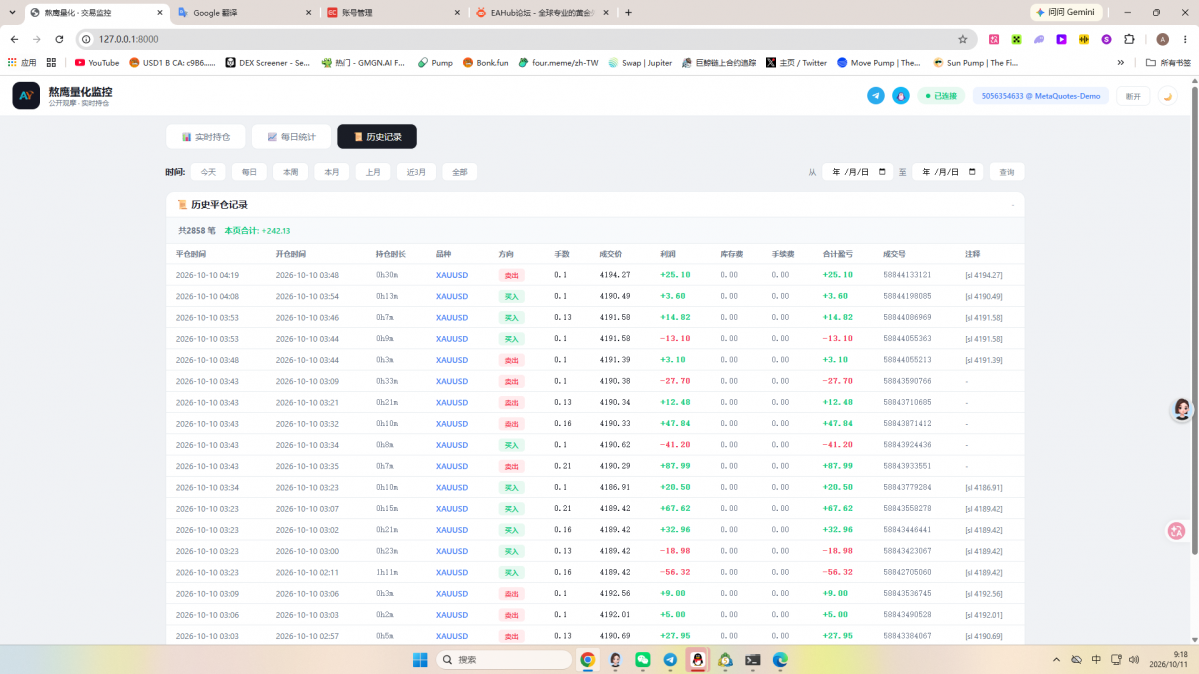Open Telegram from the taskbar
Image resolution: width=1199 pixels, height=674 pixels.
coord(670,659)
